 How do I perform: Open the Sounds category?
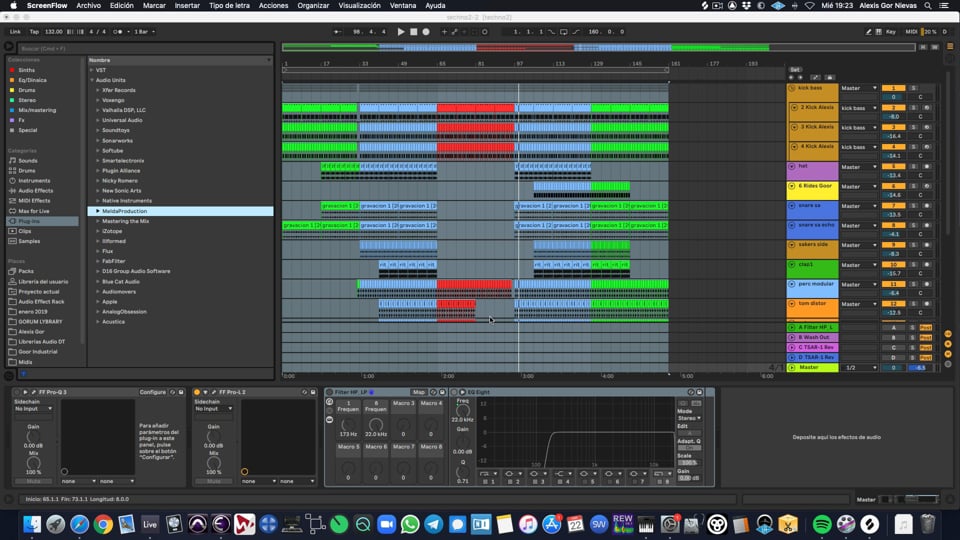tap(28, 160)
